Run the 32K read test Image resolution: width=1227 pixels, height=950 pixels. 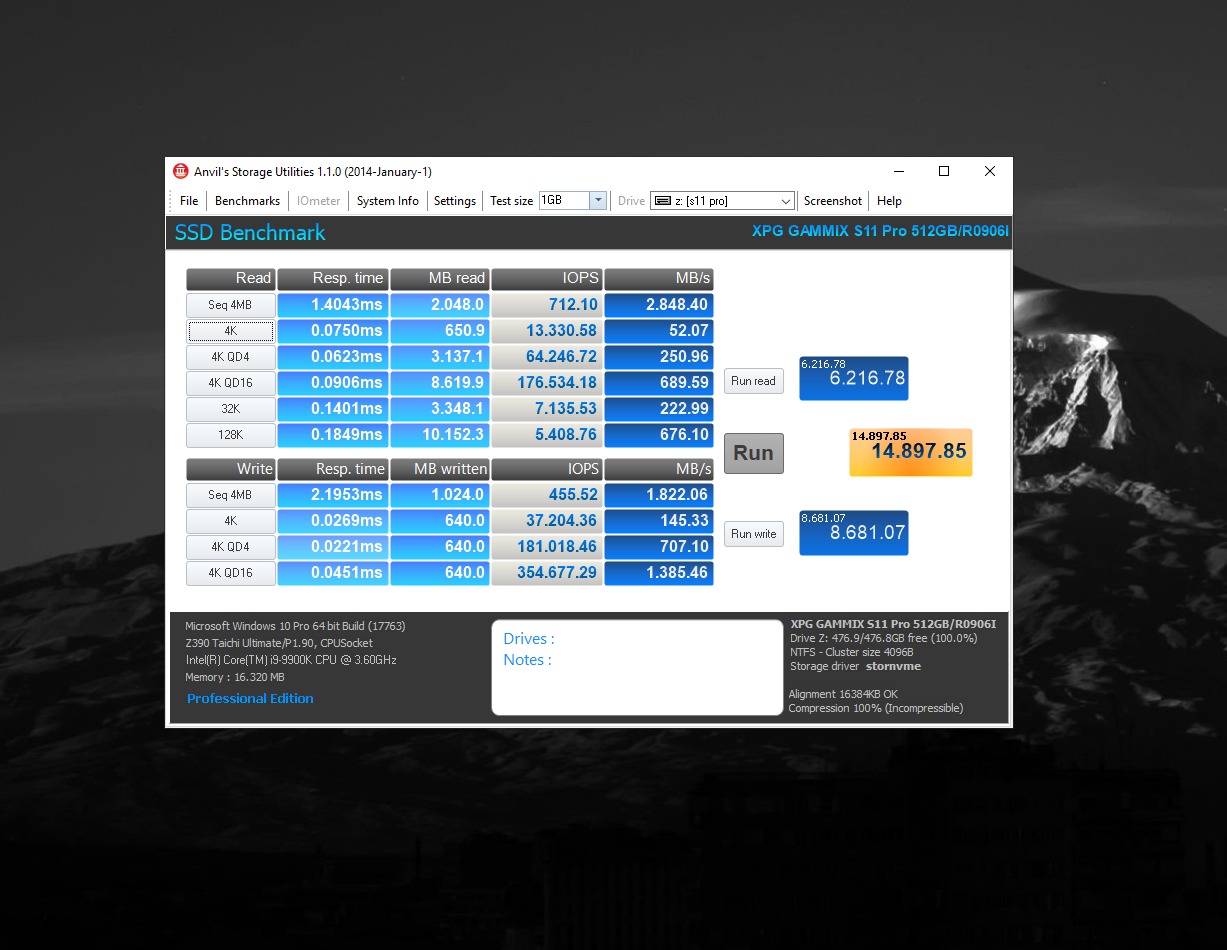tap(231, 409)
